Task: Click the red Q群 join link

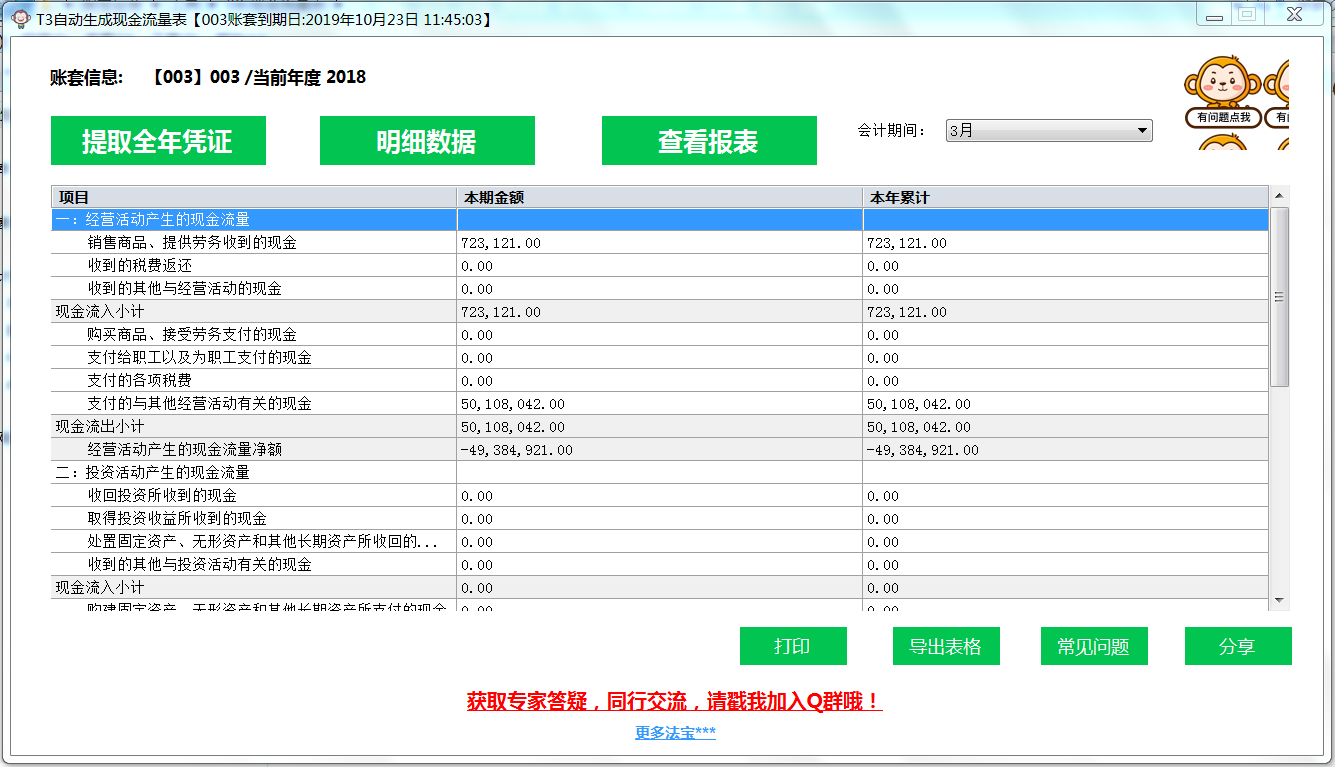Action: click(674, 702)
